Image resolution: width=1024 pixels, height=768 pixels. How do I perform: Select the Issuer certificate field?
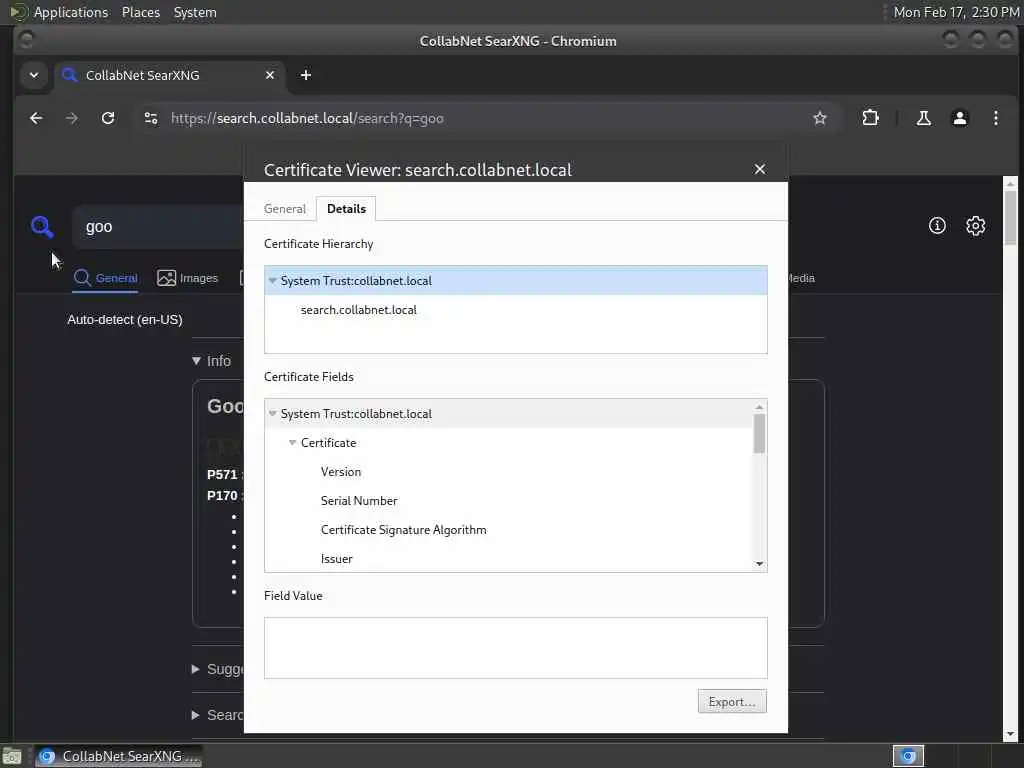(x=337, y=559)
